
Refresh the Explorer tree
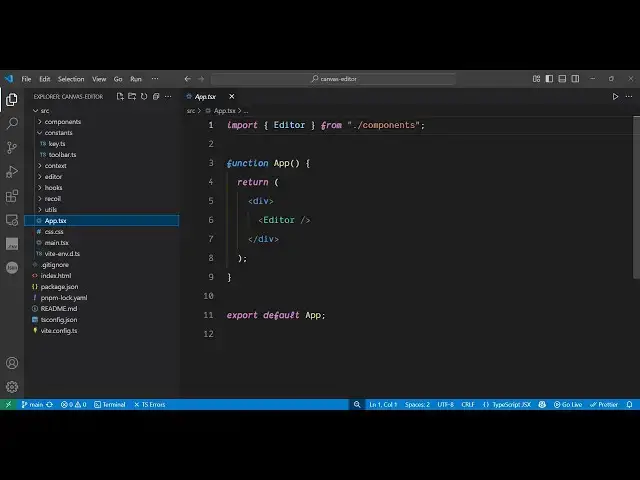[144, 97]
